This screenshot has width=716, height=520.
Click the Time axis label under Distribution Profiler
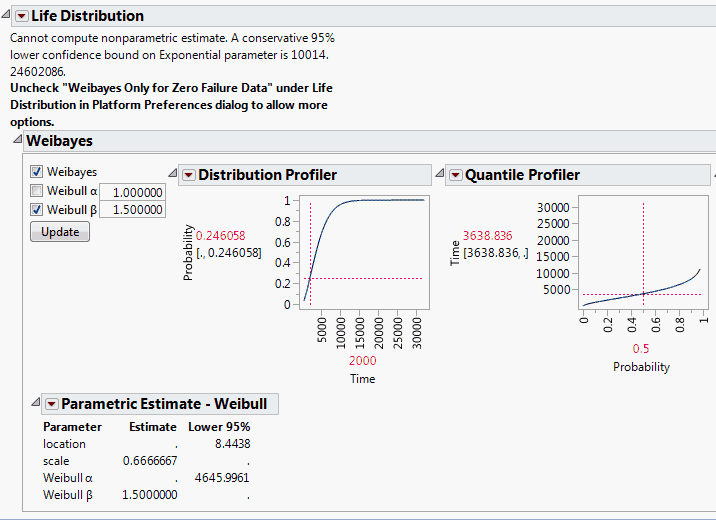362,379
